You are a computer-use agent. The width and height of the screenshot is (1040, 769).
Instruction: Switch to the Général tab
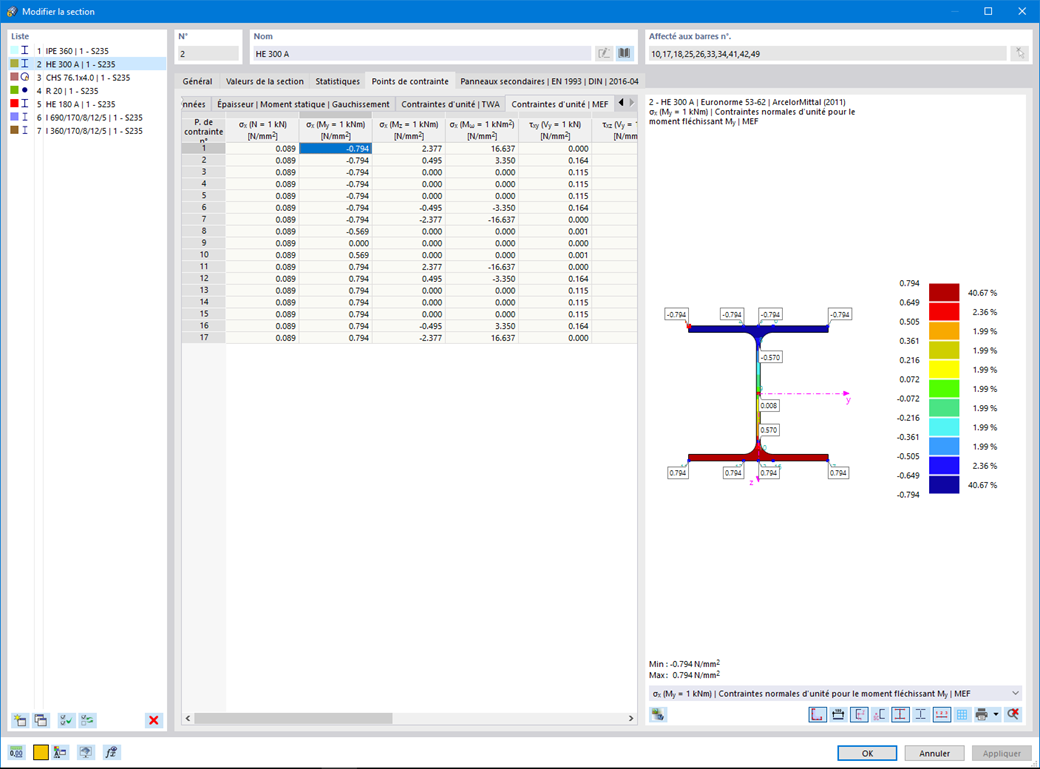(x=197, y=81)
